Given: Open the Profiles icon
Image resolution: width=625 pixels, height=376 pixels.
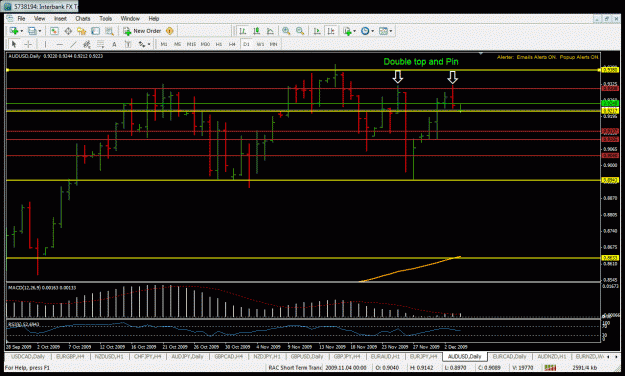Looking at the screenshot, I should (x=32, y=31).
